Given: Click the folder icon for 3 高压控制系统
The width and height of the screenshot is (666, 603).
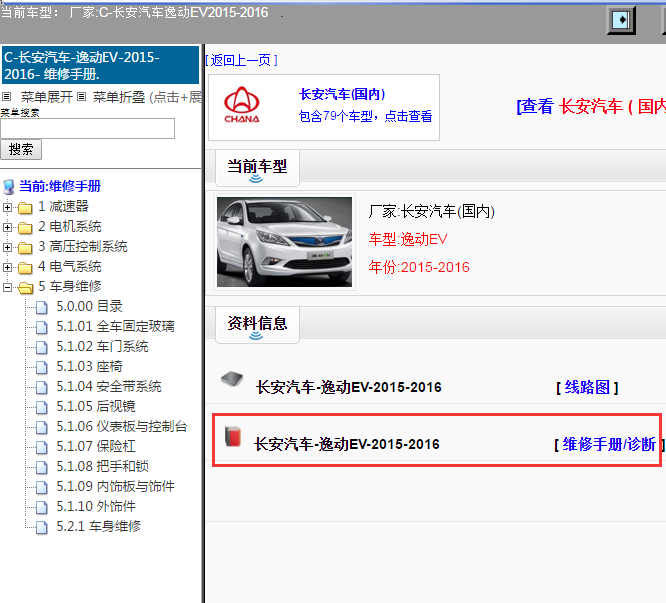Looking at the screenshot, I should [x=25, y=248].
